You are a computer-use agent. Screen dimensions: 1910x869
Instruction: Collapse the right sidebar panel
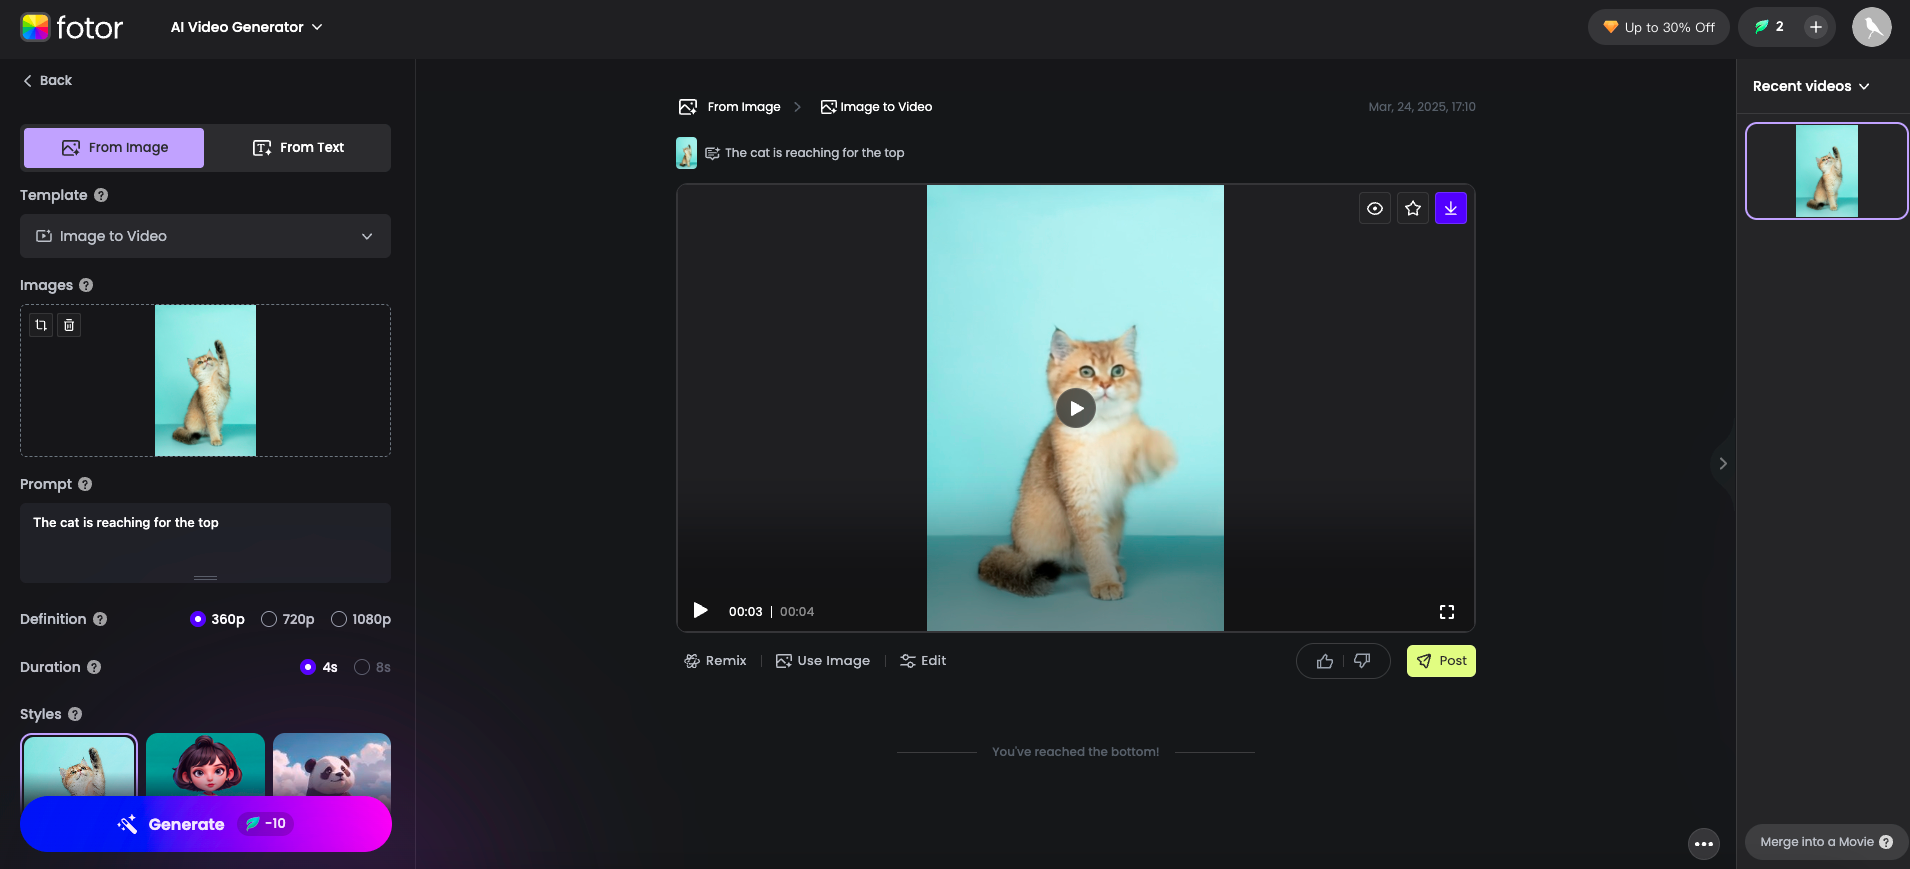[x=1723, y=463]
